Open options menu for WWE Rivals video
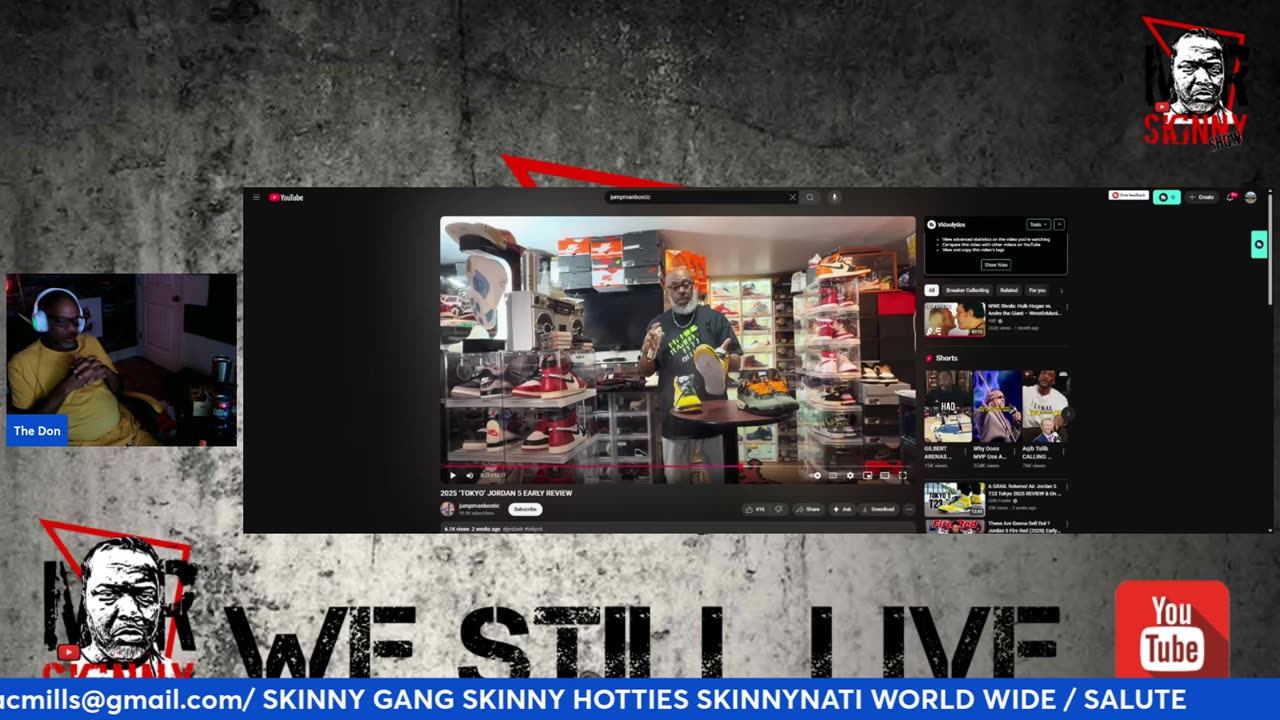The height and width of the screenshot is (720, 1280). pos(1066,307)
